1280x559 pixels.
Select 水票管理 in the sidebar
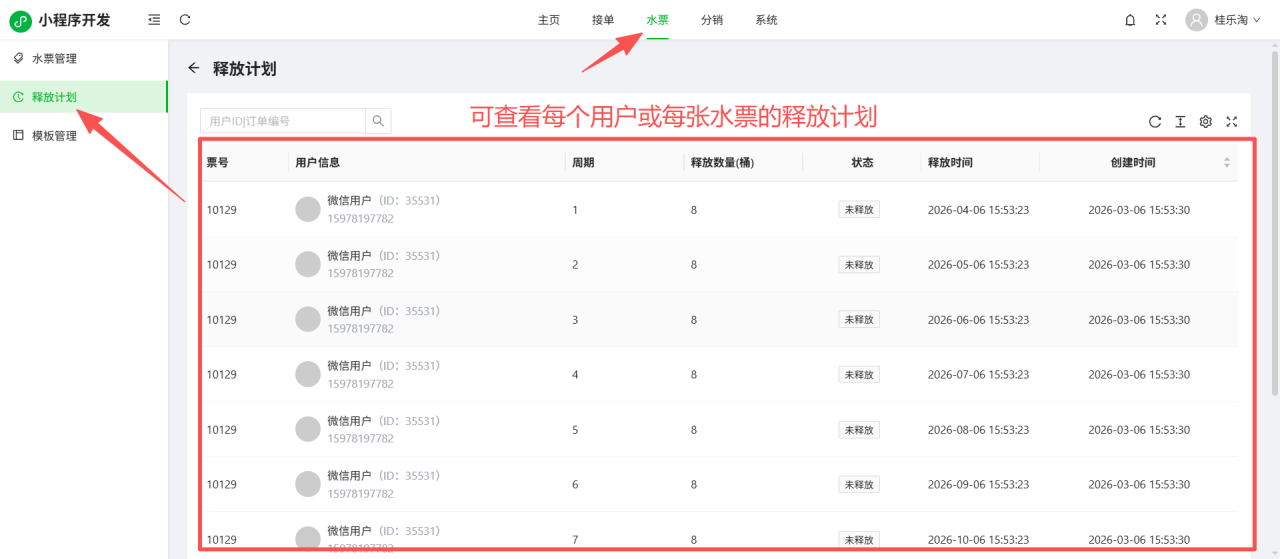(54, 59)
